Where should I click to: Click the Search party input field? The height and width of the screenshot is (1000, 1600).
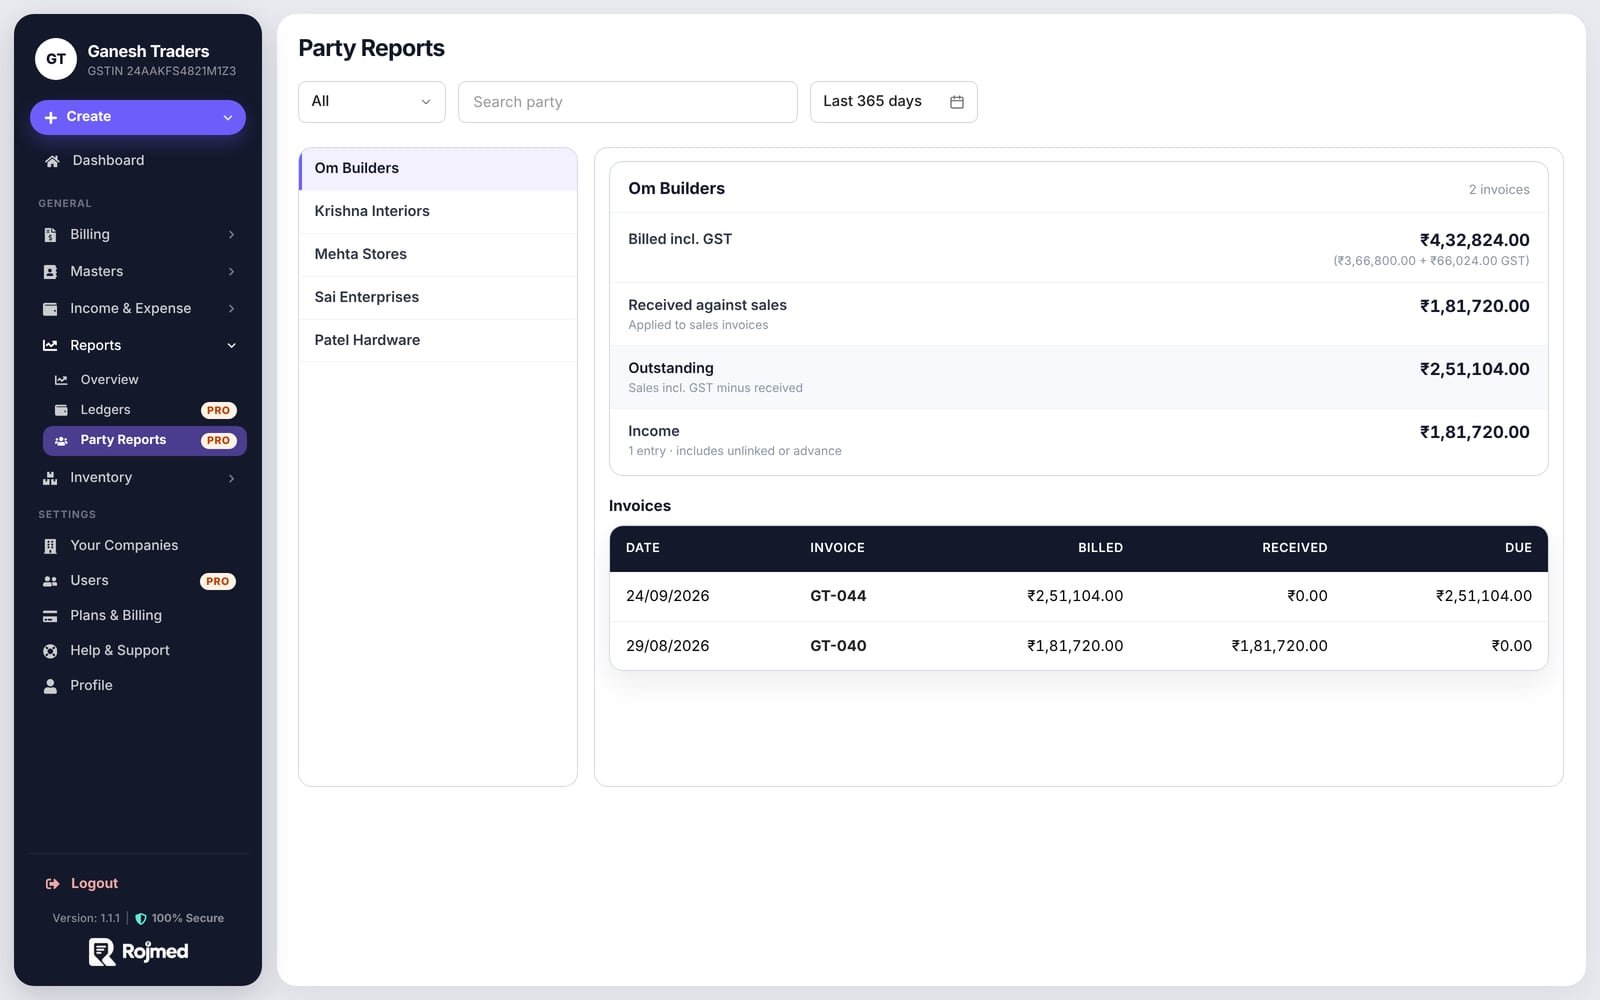[628, 102]
